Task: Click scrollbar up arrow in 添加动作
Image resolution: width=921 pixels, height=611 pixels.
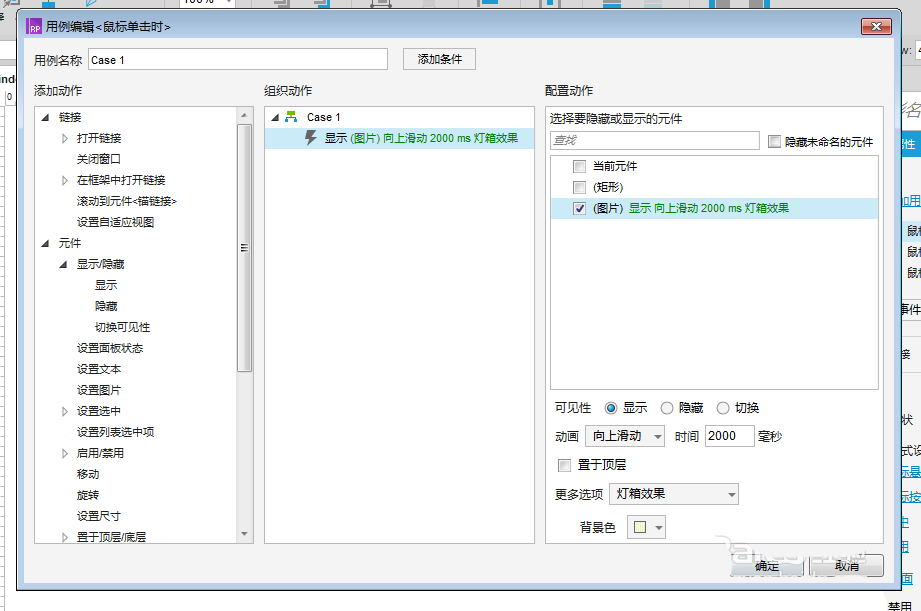Action: pos(244,115)
